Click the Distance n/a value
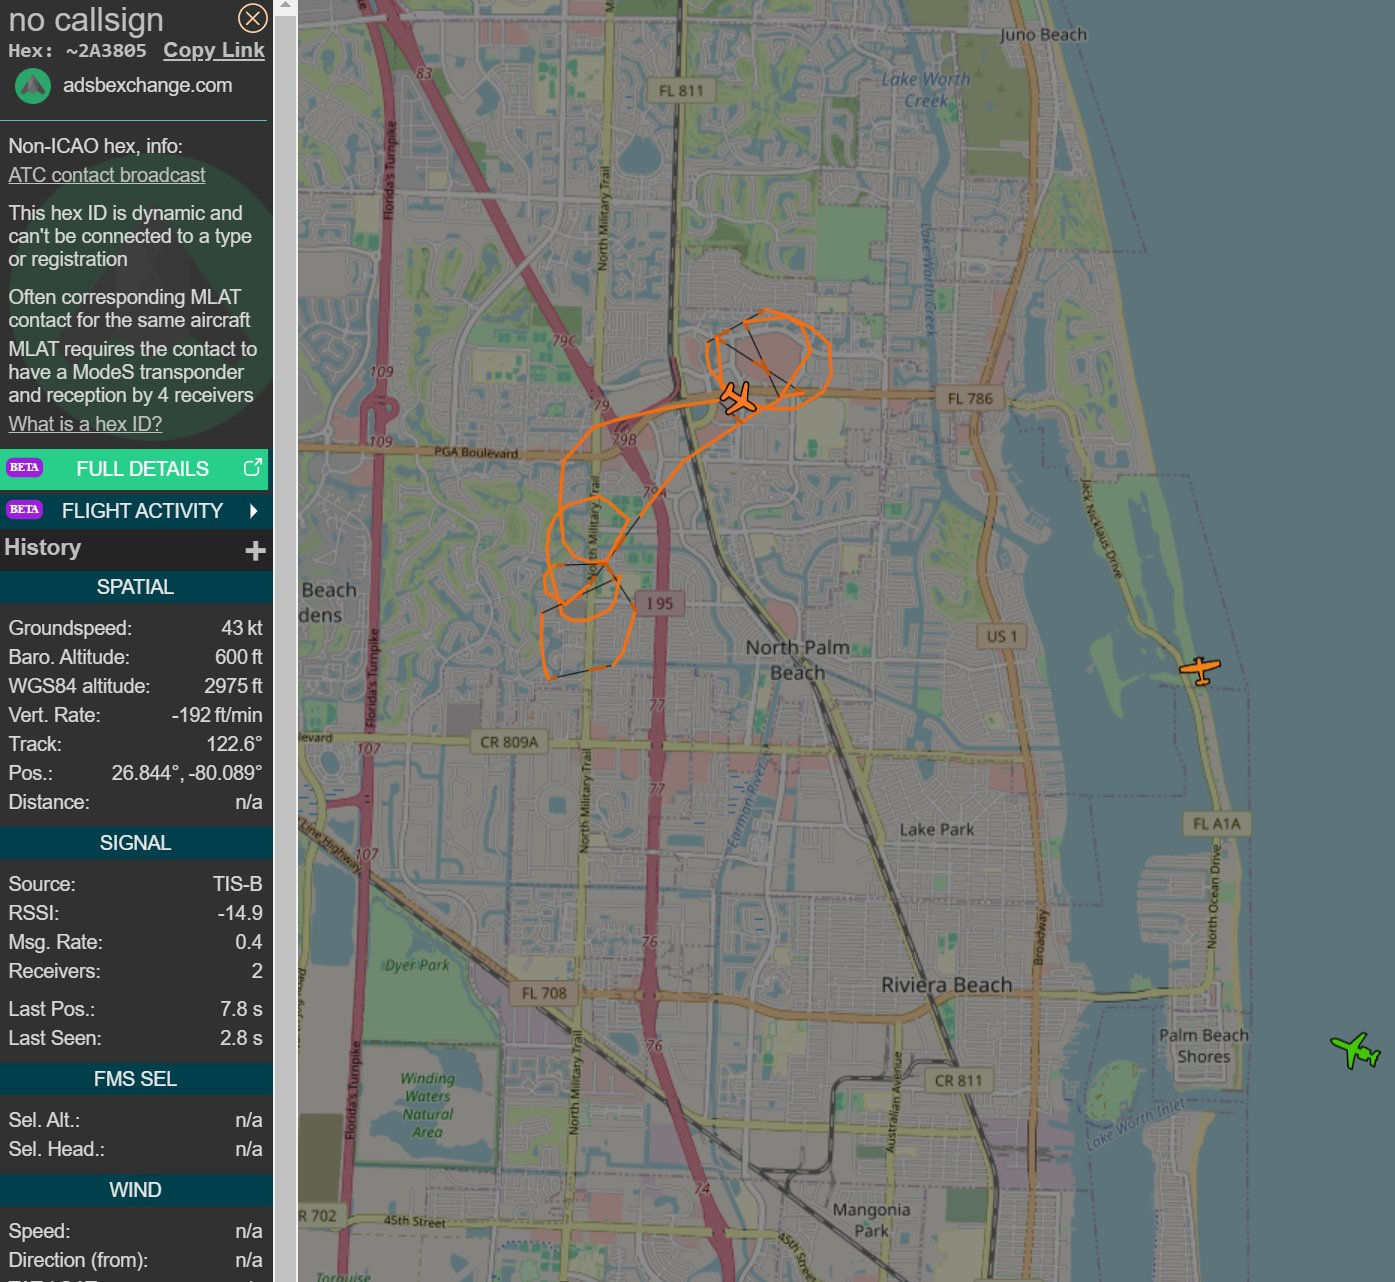The height and width of the screenshot is (1282, 1395). tap(249, 802)
